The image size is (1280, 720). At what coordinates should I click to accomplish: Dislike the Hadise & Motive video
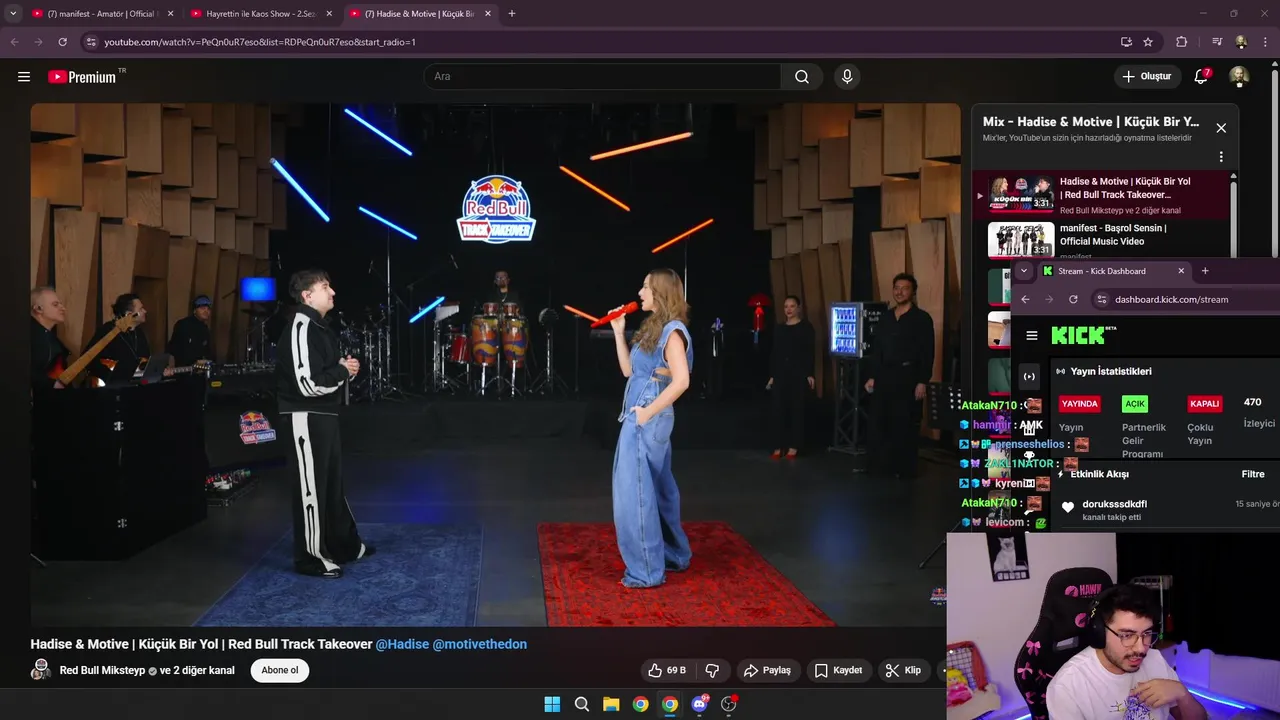click(713, 670)
